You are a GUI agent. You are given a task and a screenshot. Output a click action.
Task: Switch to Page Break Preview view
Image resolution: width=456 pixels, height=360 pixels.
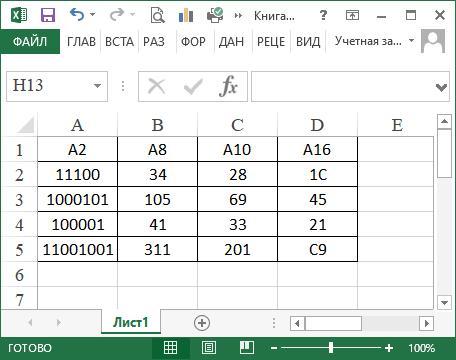(x=247, y=348)
